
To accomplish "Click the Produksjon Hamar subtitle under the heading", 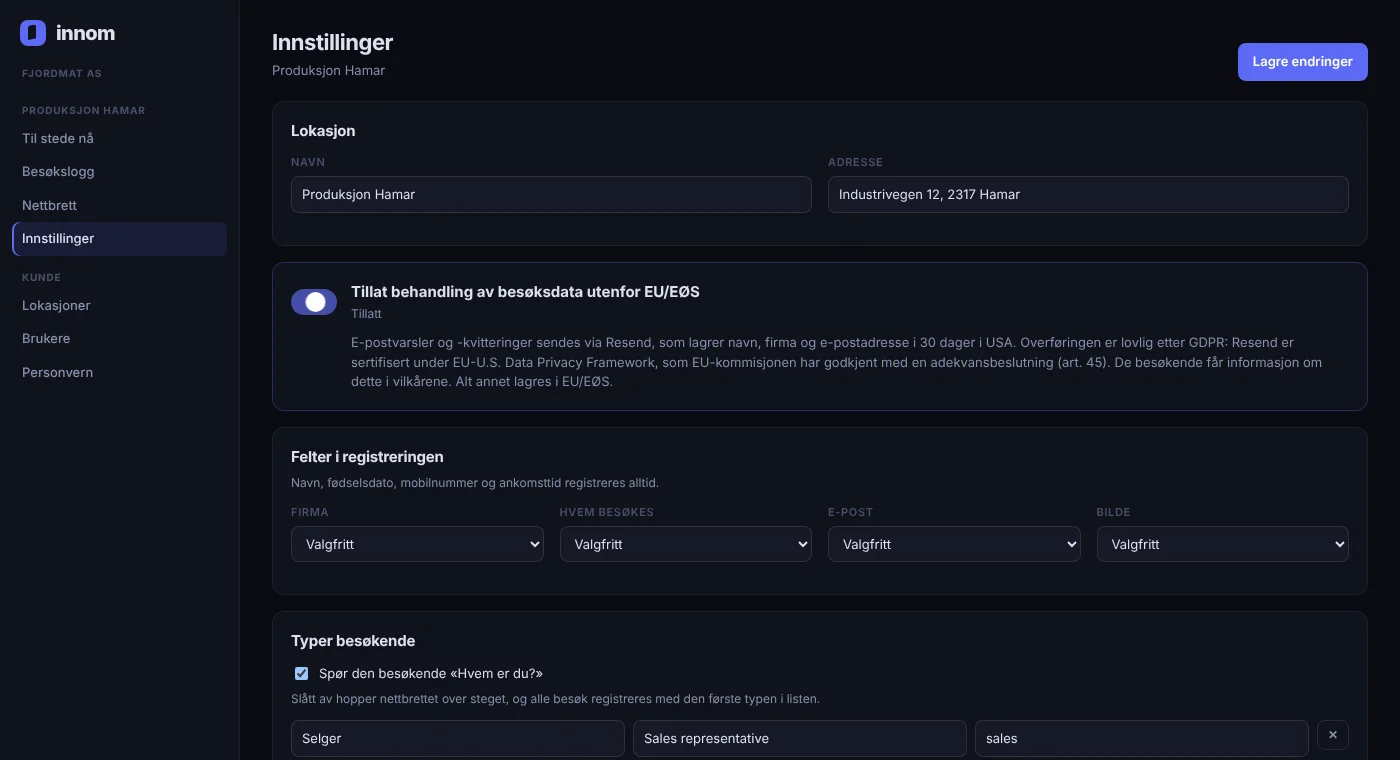I will [329, 71].
